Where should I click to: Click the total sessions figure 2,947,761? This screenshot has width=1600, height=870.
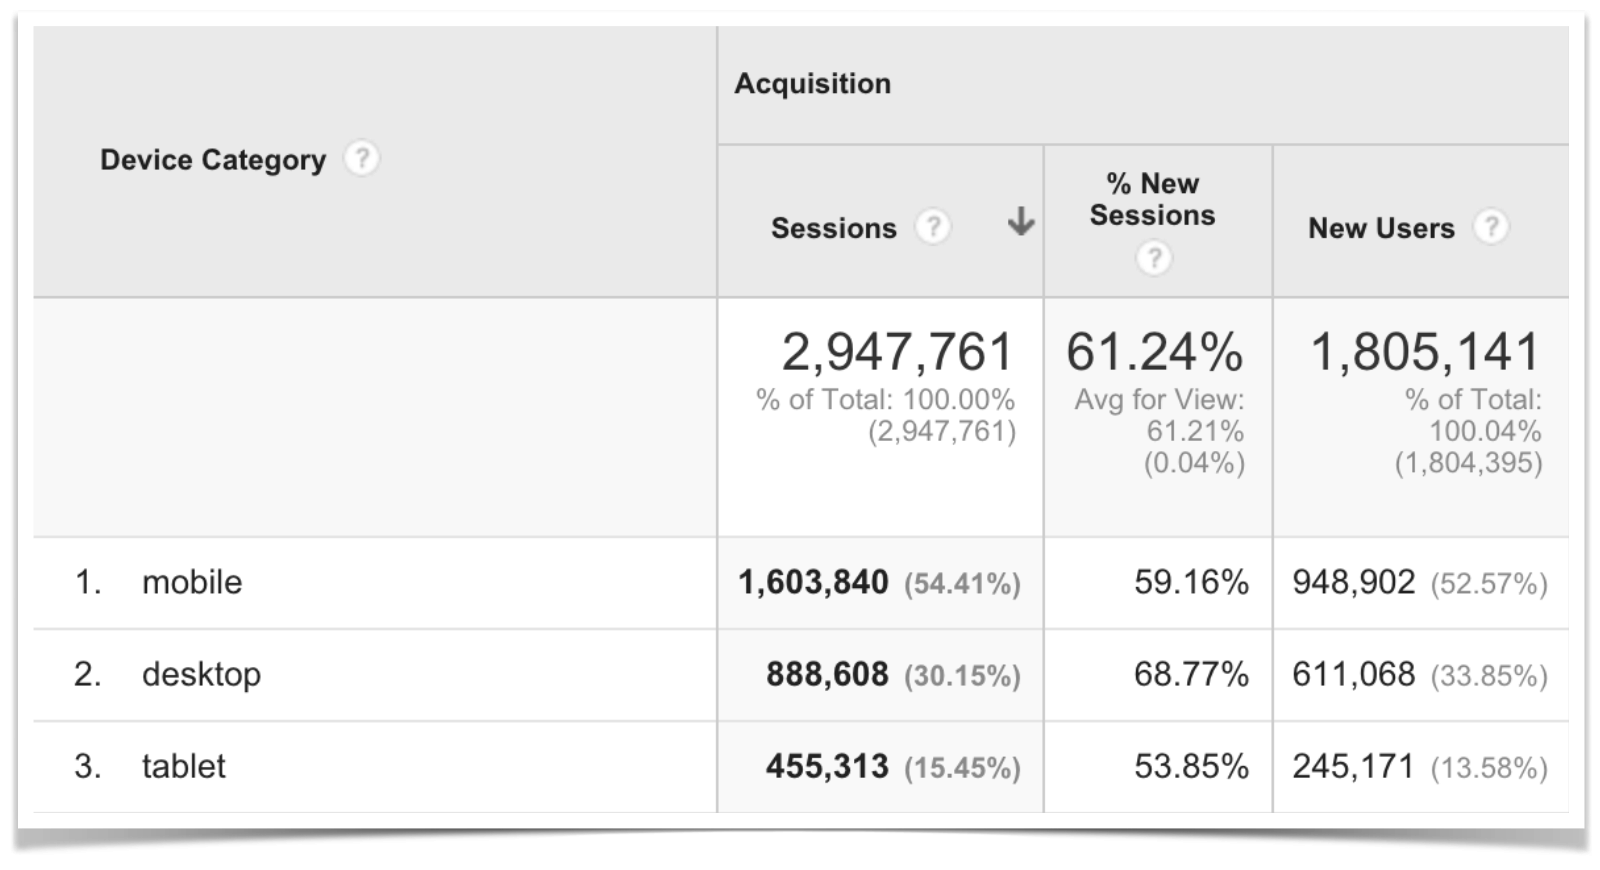895,352
